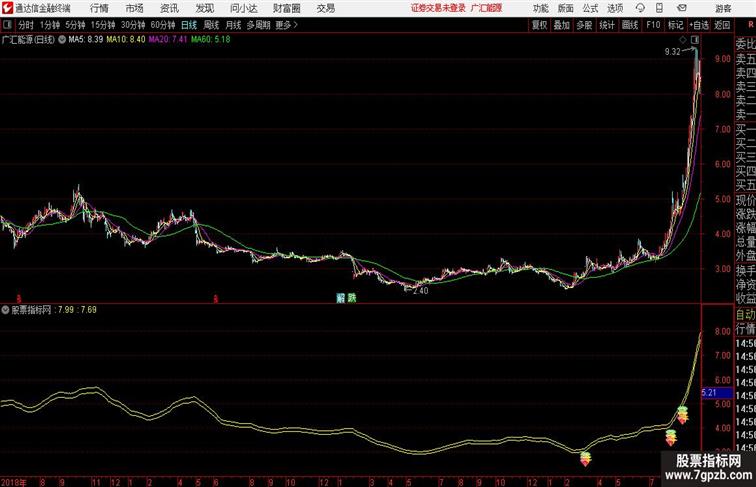Image resolution: width=756 pixels, height=487 pixels.
Task: Click the 广汇能源 red stock name
Action: pyautogui.click(x=486, y=8)
